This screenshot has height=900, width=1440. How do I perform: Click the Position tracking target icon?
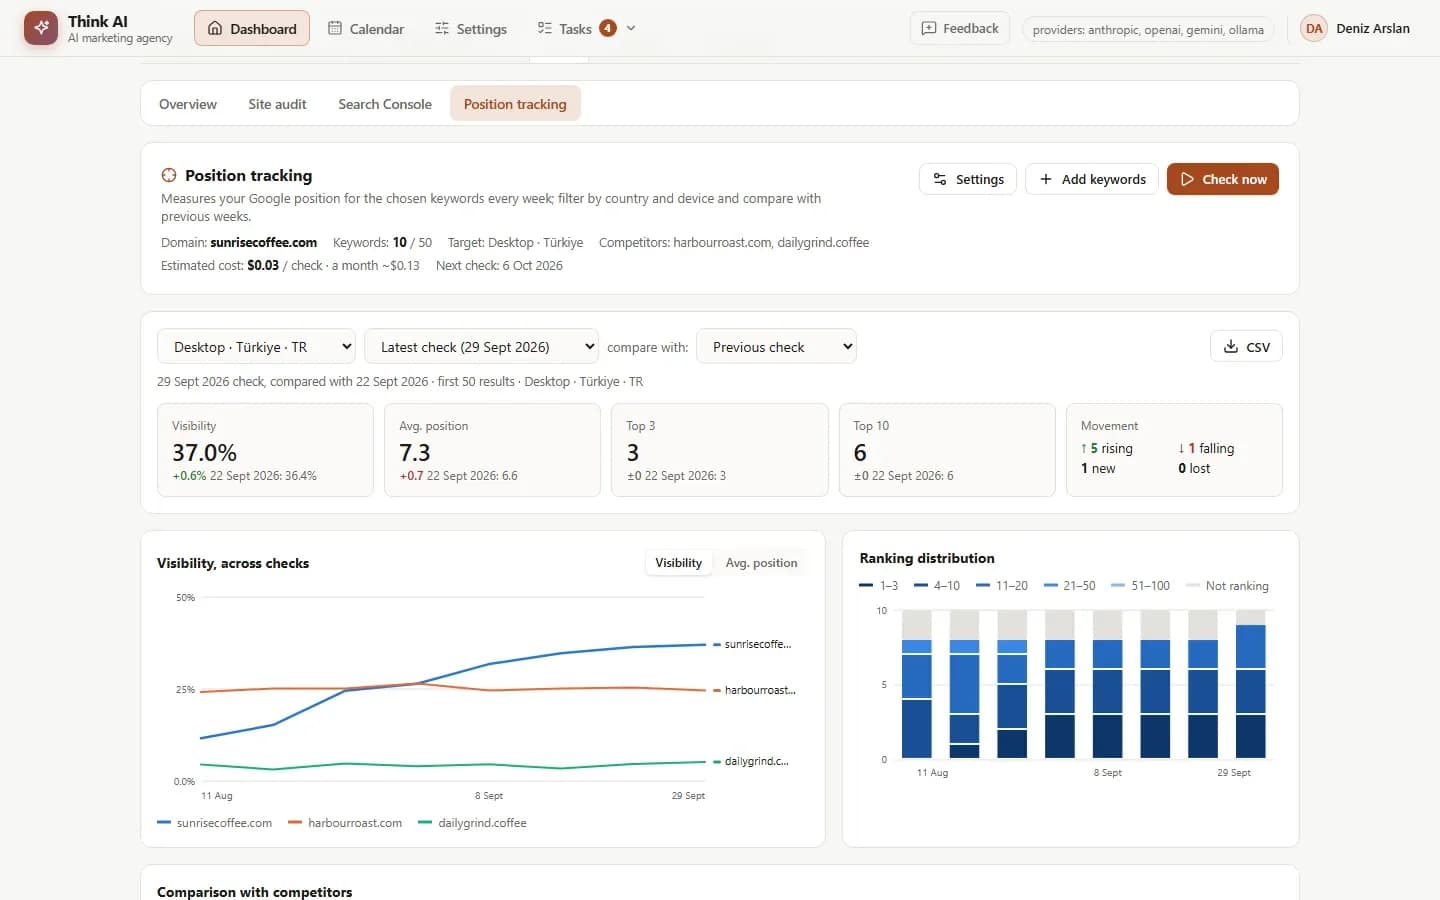pos(169,175)
